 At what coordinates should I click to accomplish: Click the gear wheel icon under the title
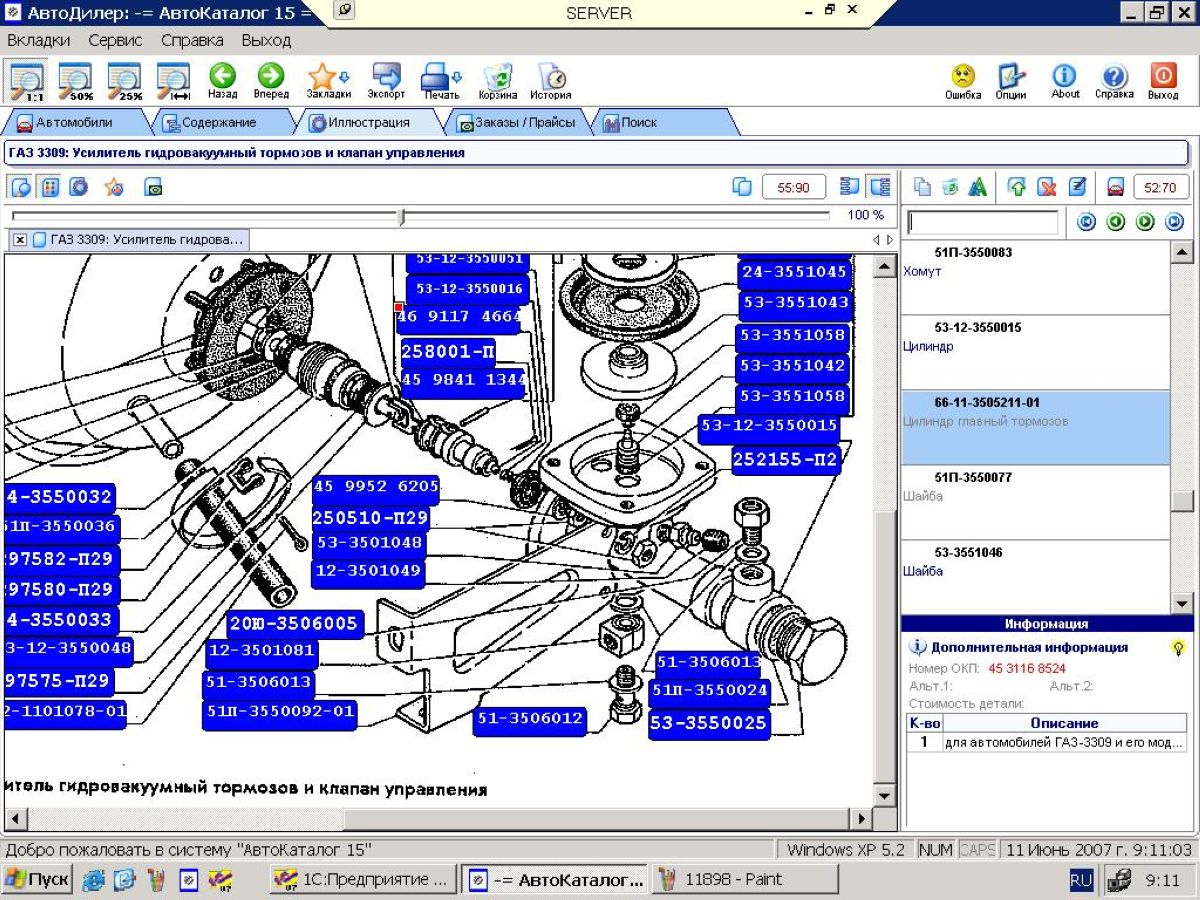(x=79, y=187)
